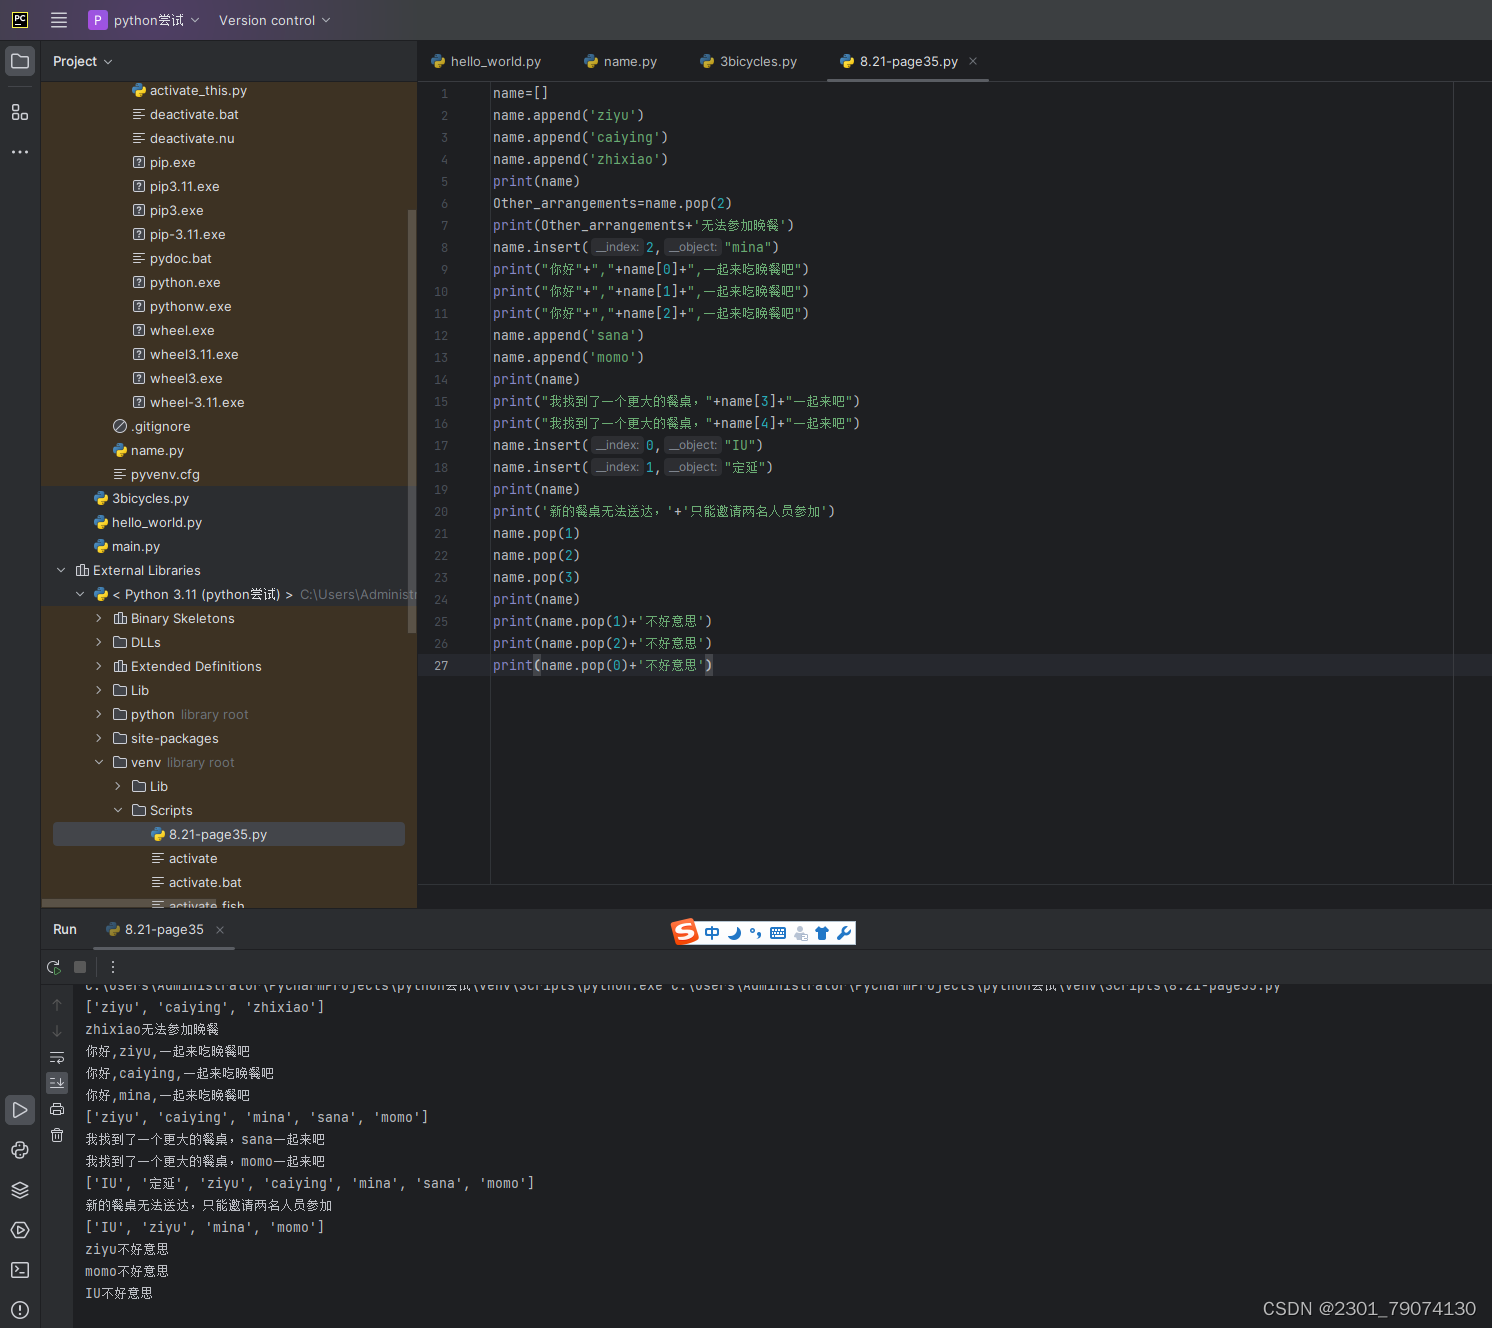Clear the Run console output with trash icon

(57, 1135)
